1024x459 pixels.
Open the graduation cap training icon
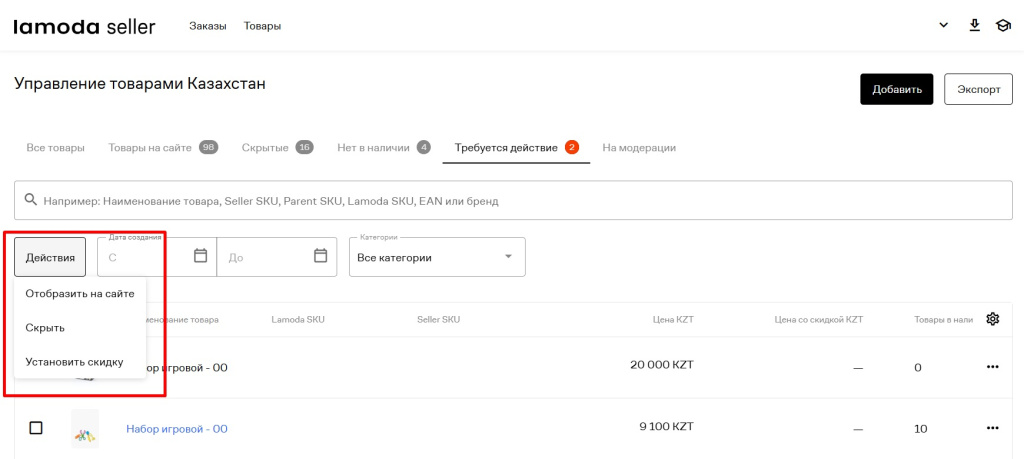tap(1003, 26)
